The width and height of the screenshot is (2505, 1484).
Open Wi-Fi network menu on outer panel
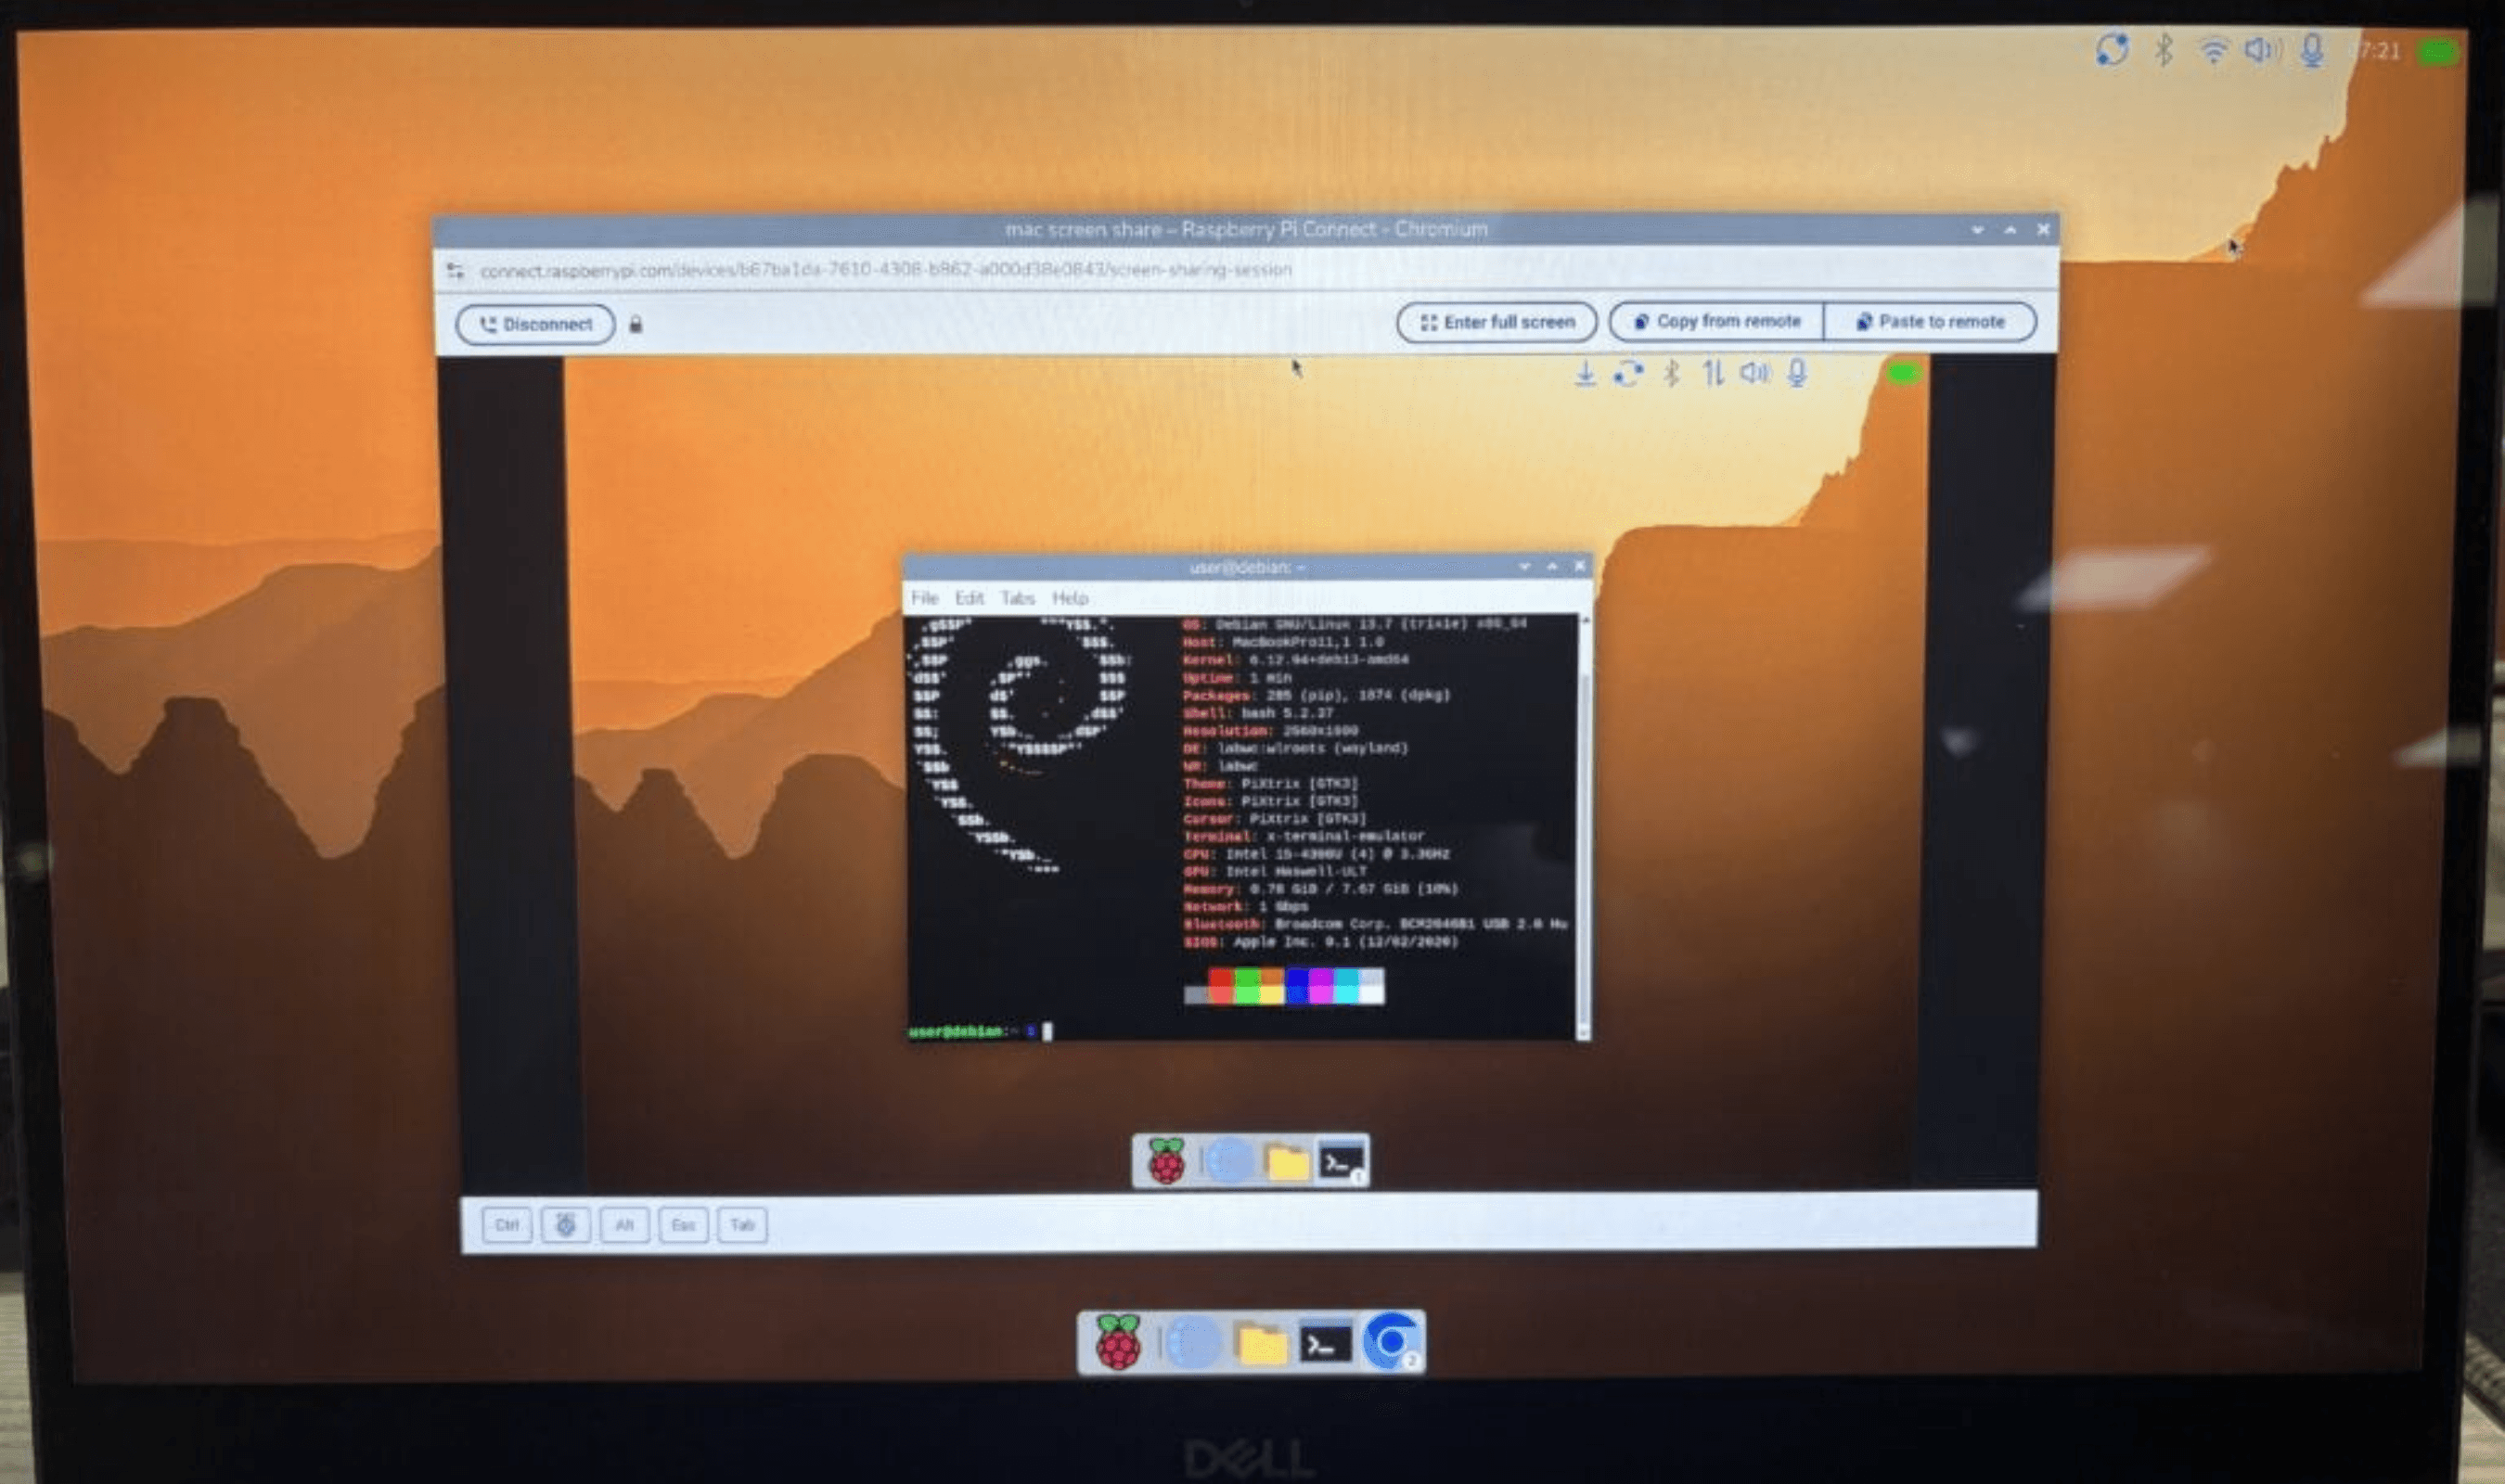pos(2213,50)
